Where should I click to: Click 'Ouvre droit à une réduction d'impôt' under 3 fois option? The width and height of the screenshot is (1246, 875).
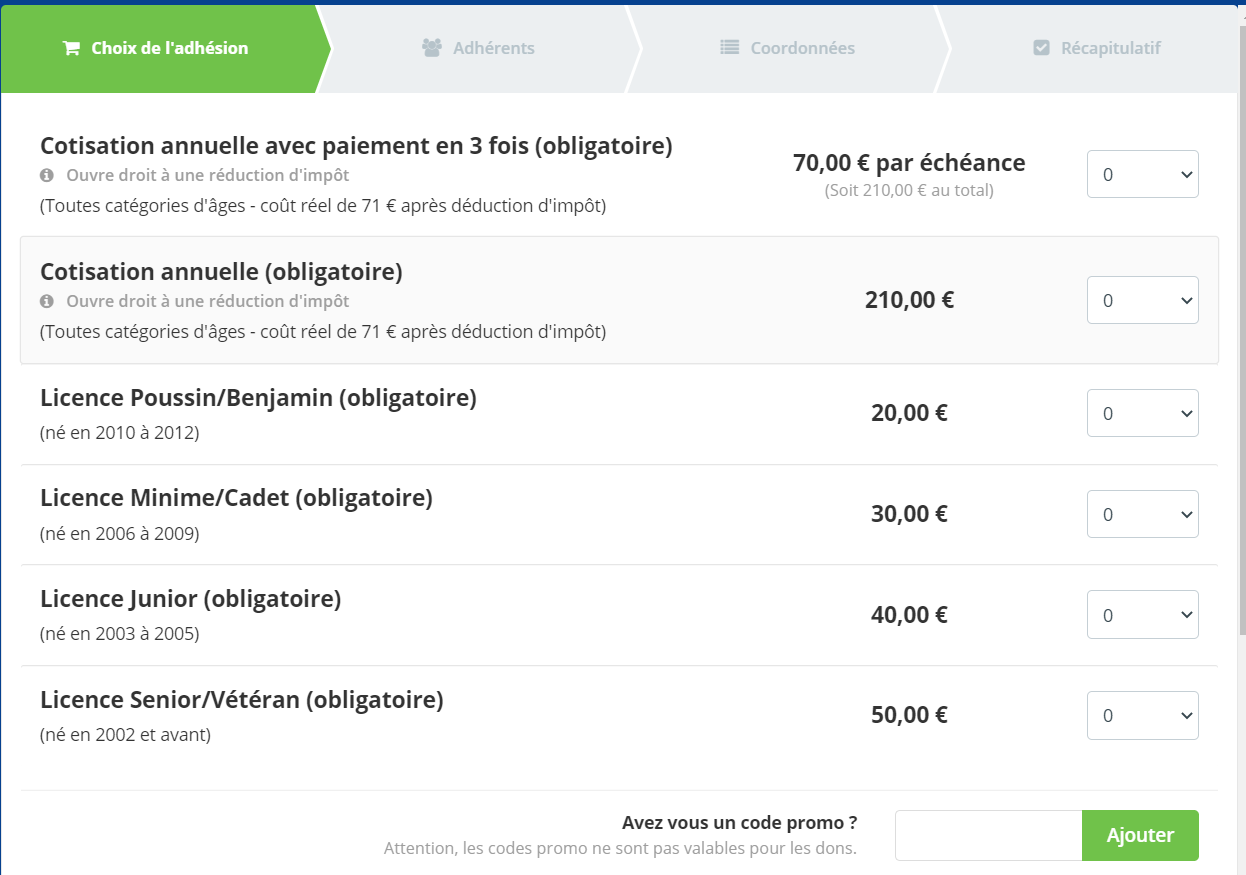coord(208,175)
